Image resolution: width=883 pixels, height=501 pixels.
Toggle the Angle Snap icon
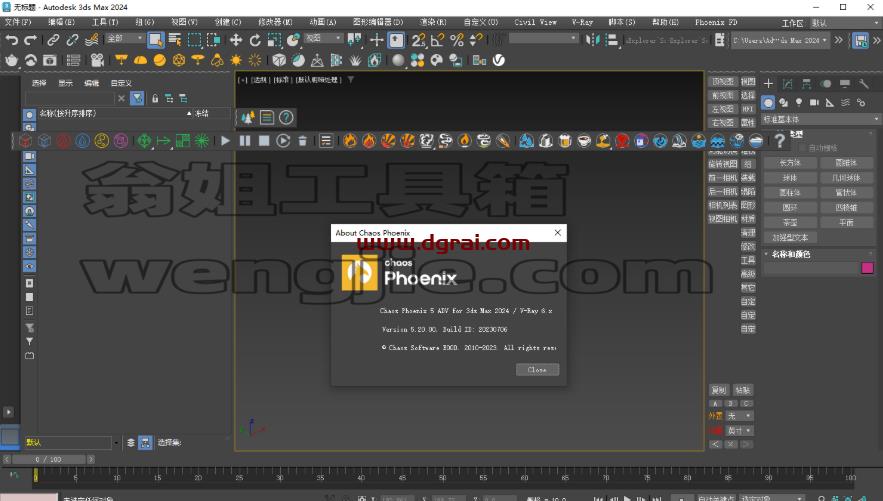(438, 40)
